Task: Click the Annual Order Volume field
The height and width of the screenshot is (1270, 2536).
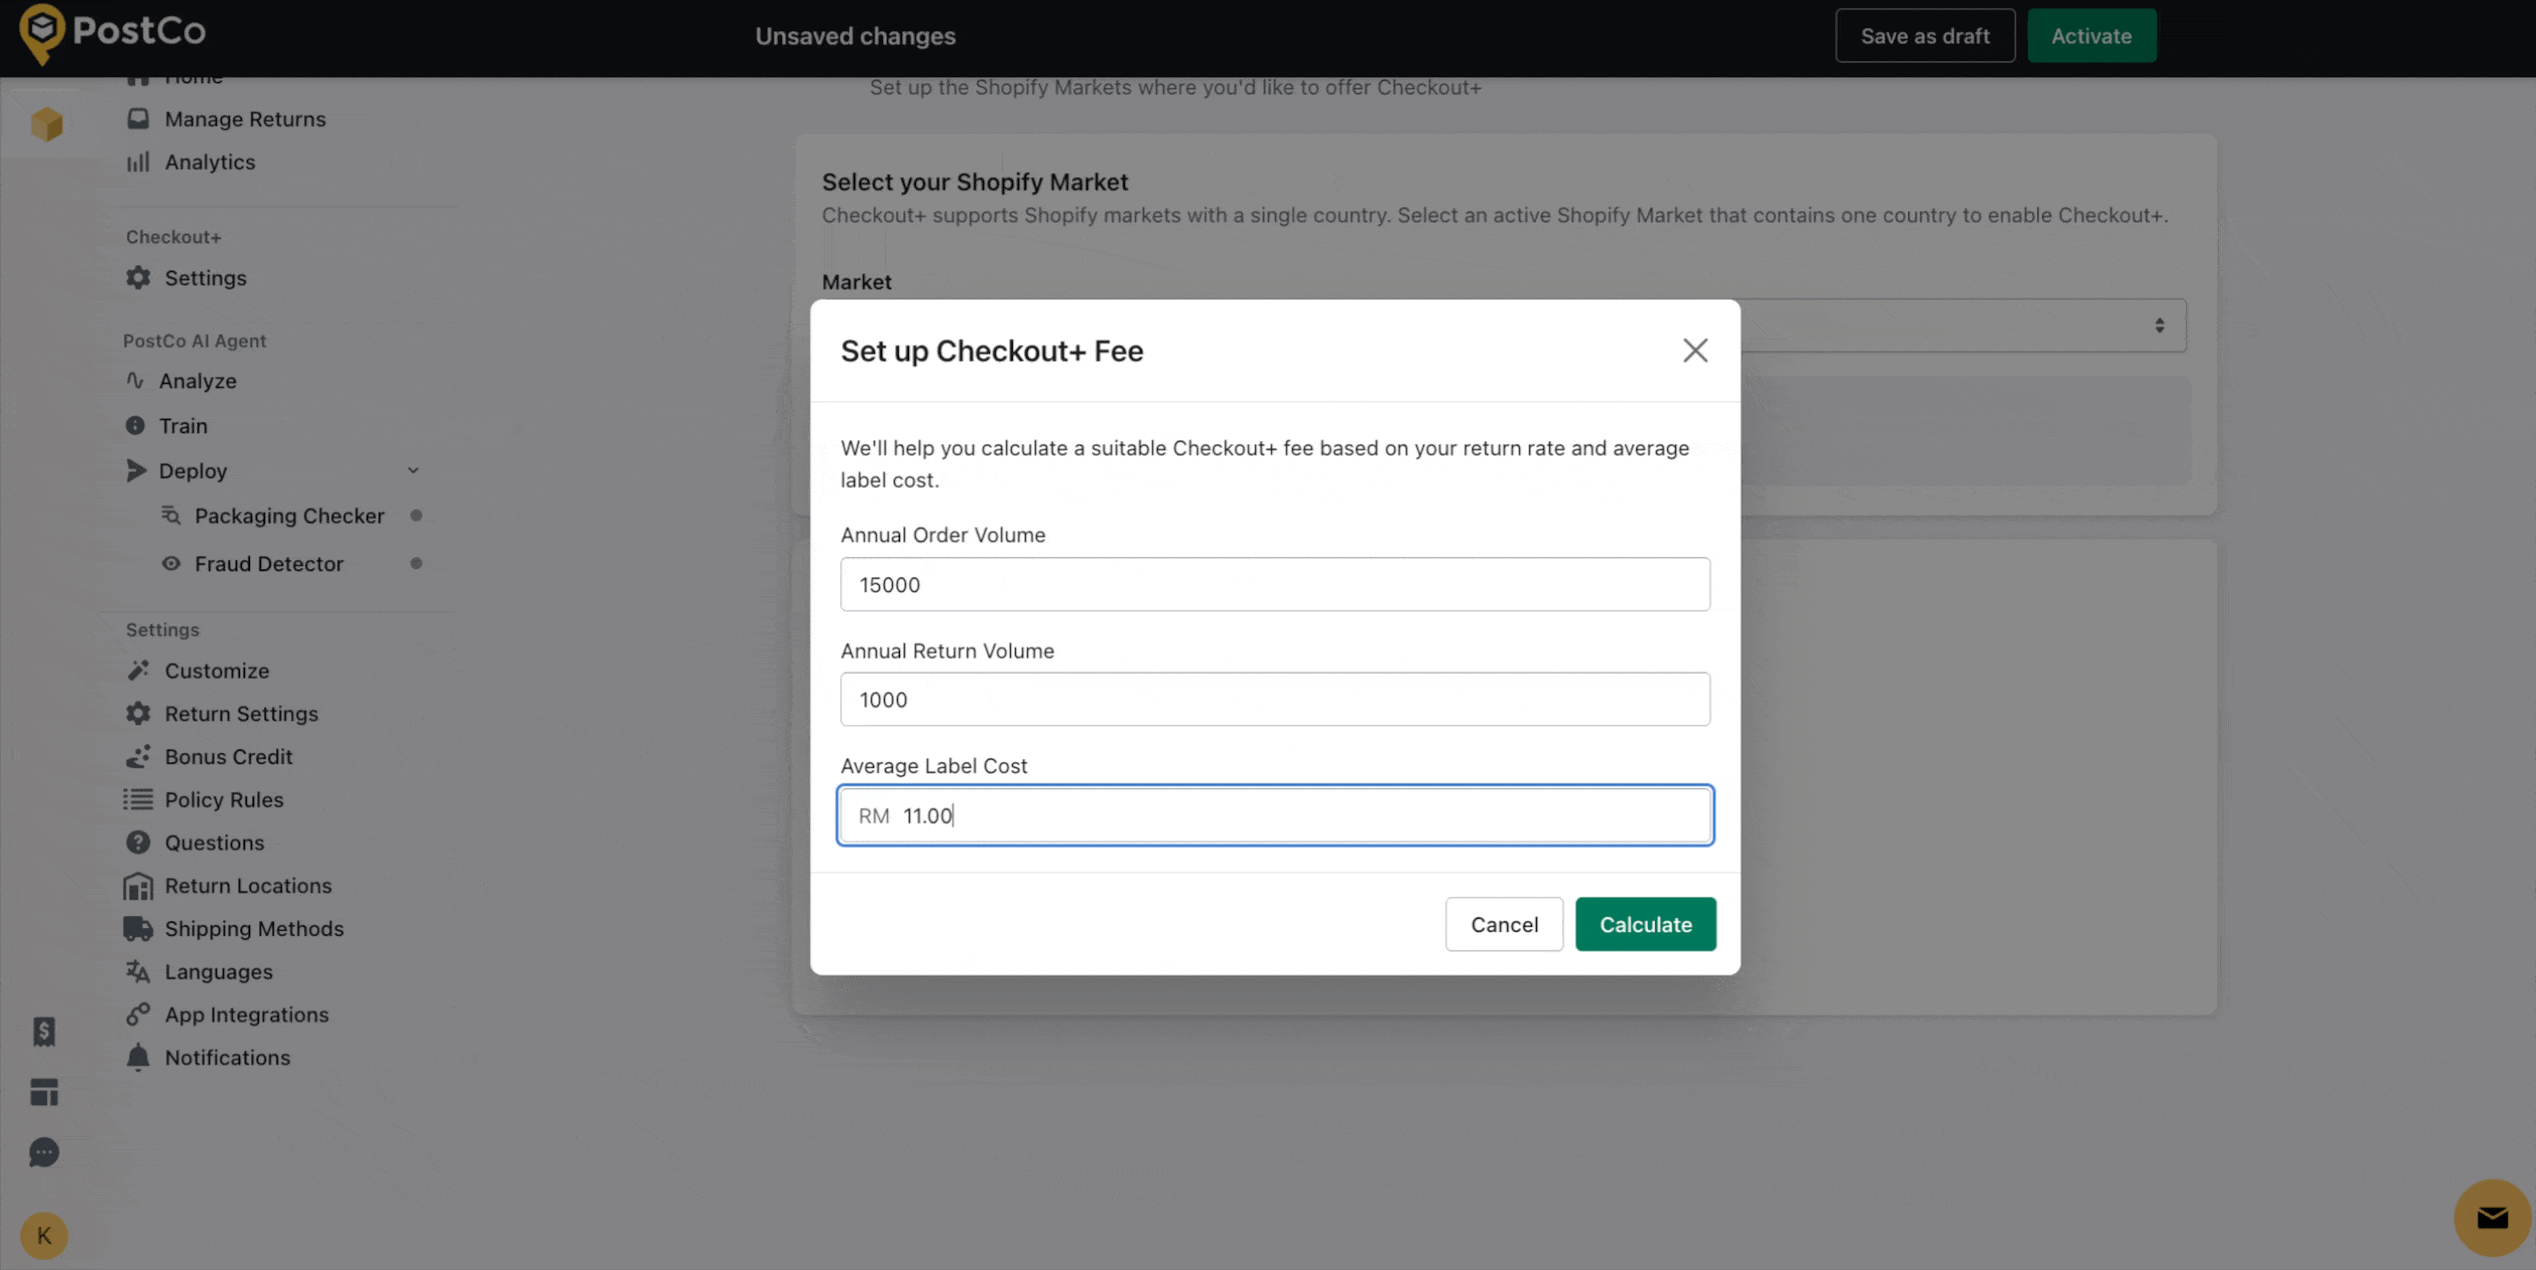Action: 1274,584
